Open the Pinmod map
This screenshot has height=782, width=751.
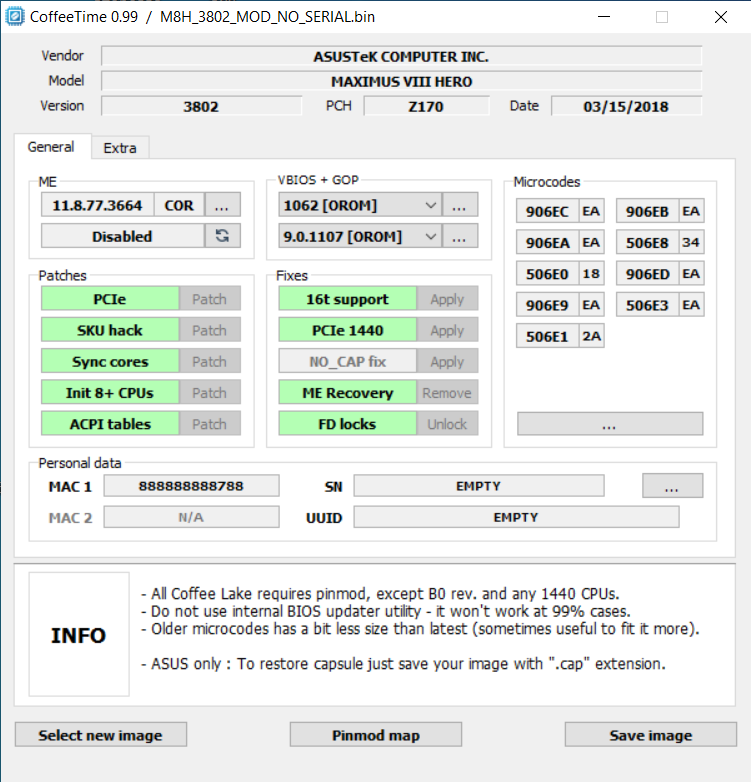pyautogui.click(x=376, y=735)
